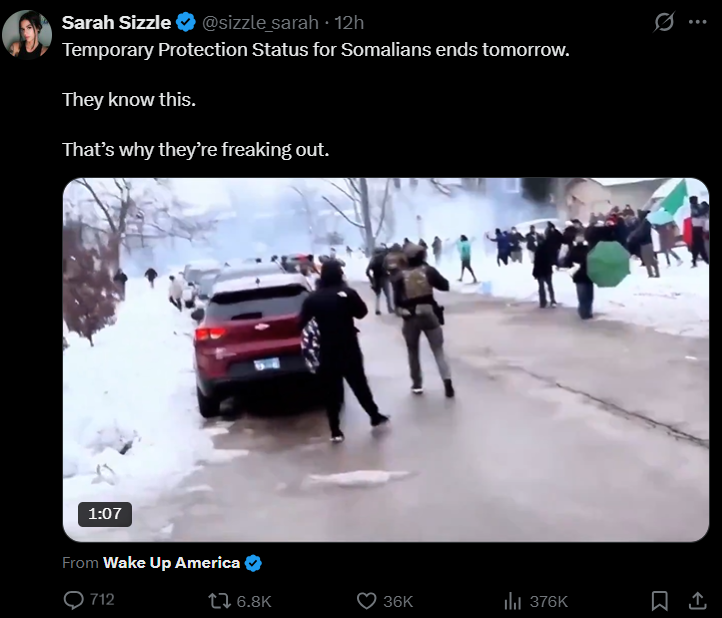Share post via upload arrow icon
The height and width of the screenshot is (618, 722).
[x=698, y=601]
